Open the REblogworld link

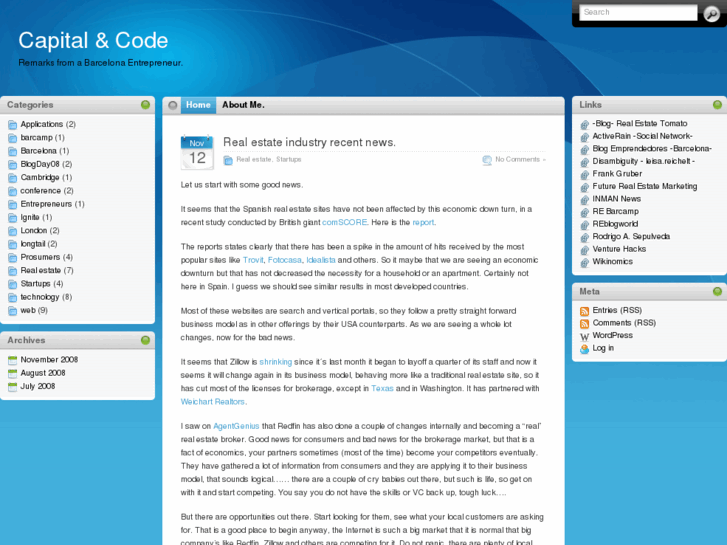(x=615, y=224)
